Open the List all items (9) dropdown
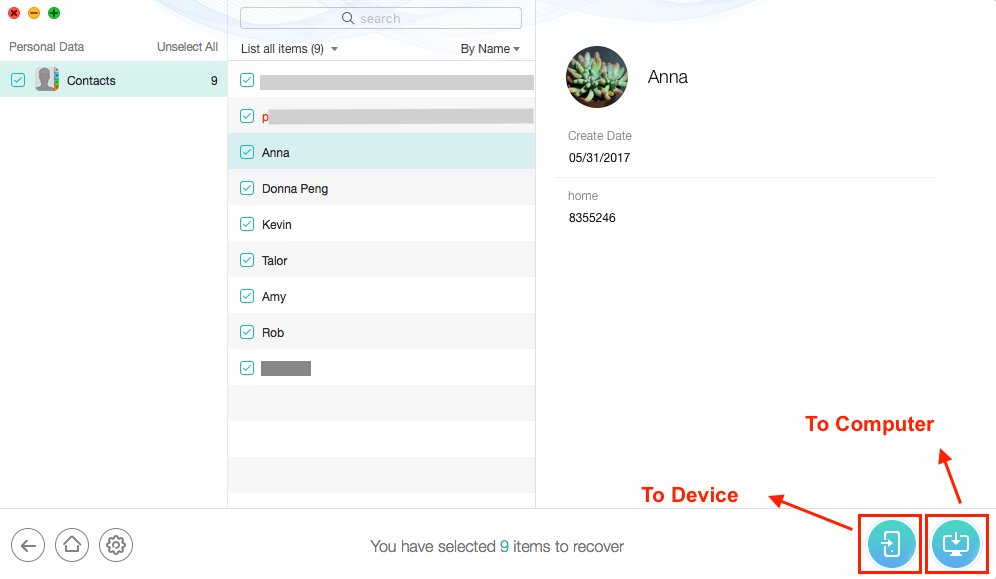This screenshot has height=579, width=996. coord(287,48)
